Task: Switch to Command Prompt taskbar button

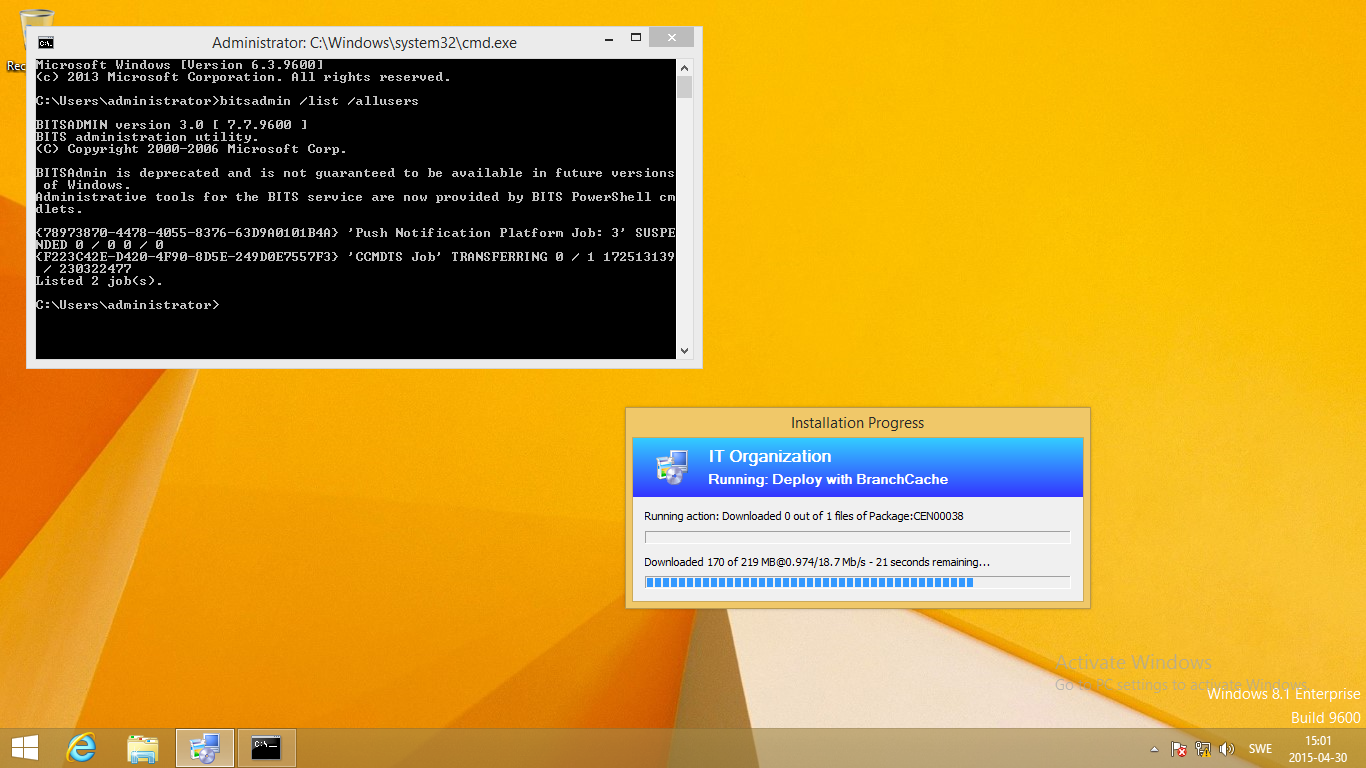Action: 266,748
